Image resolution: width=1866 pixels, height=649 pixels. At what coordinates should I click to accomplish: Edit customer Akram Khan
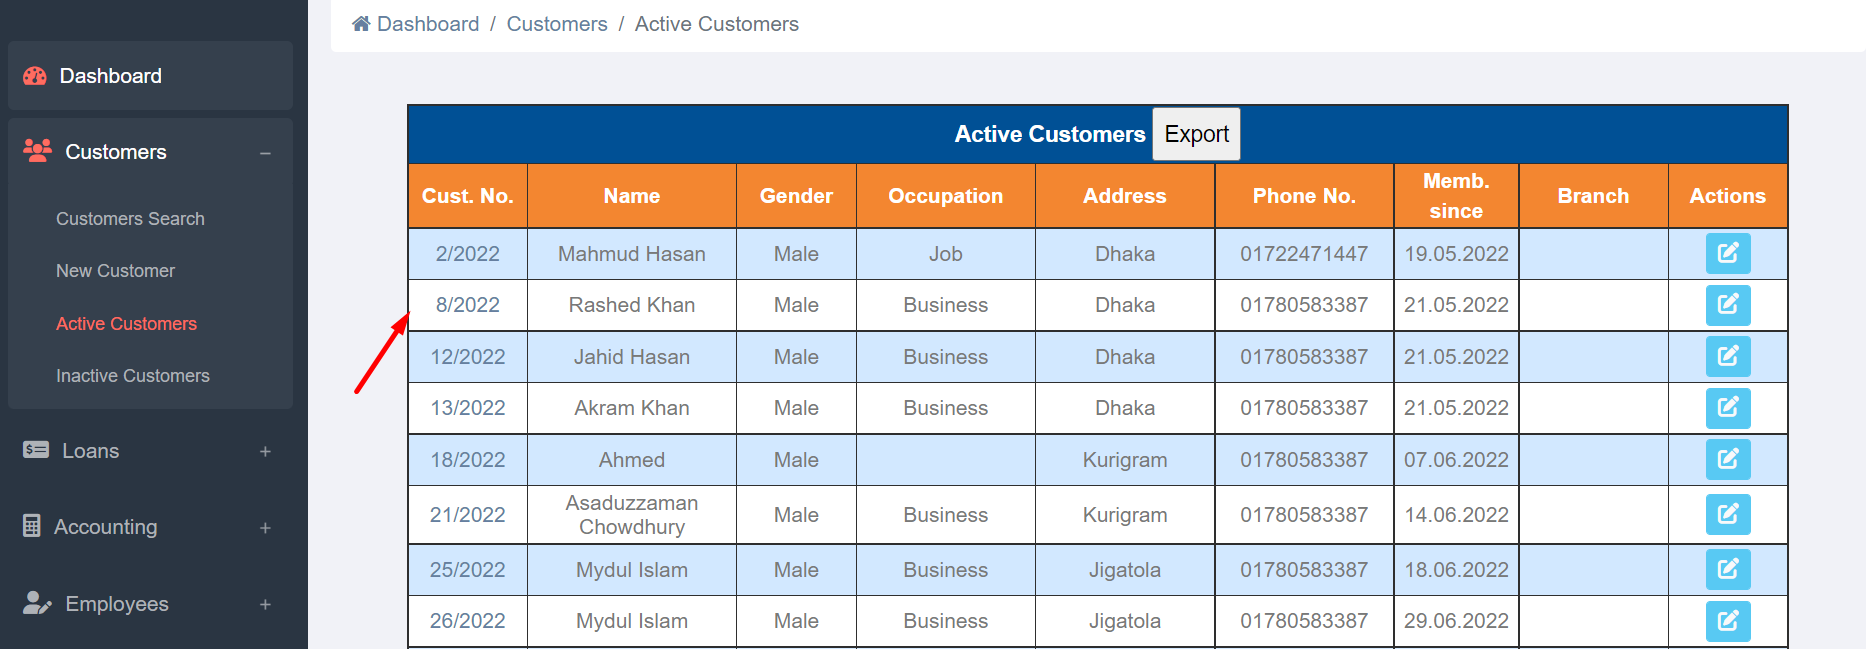[1727, 407]
